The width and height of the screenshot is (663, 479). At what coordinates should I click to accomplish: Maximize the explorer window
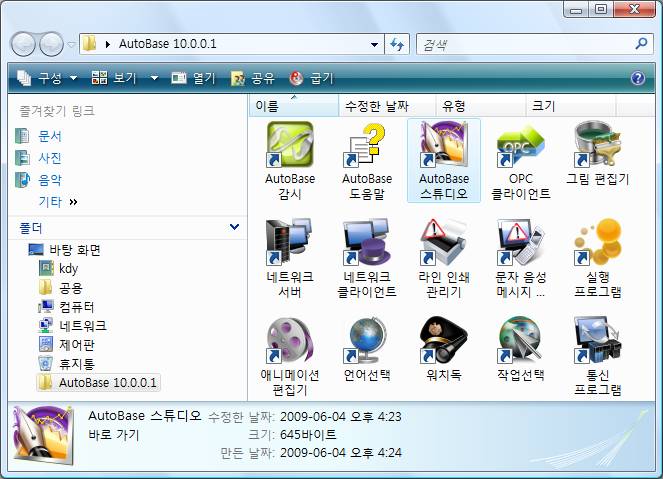click(601, 9)
